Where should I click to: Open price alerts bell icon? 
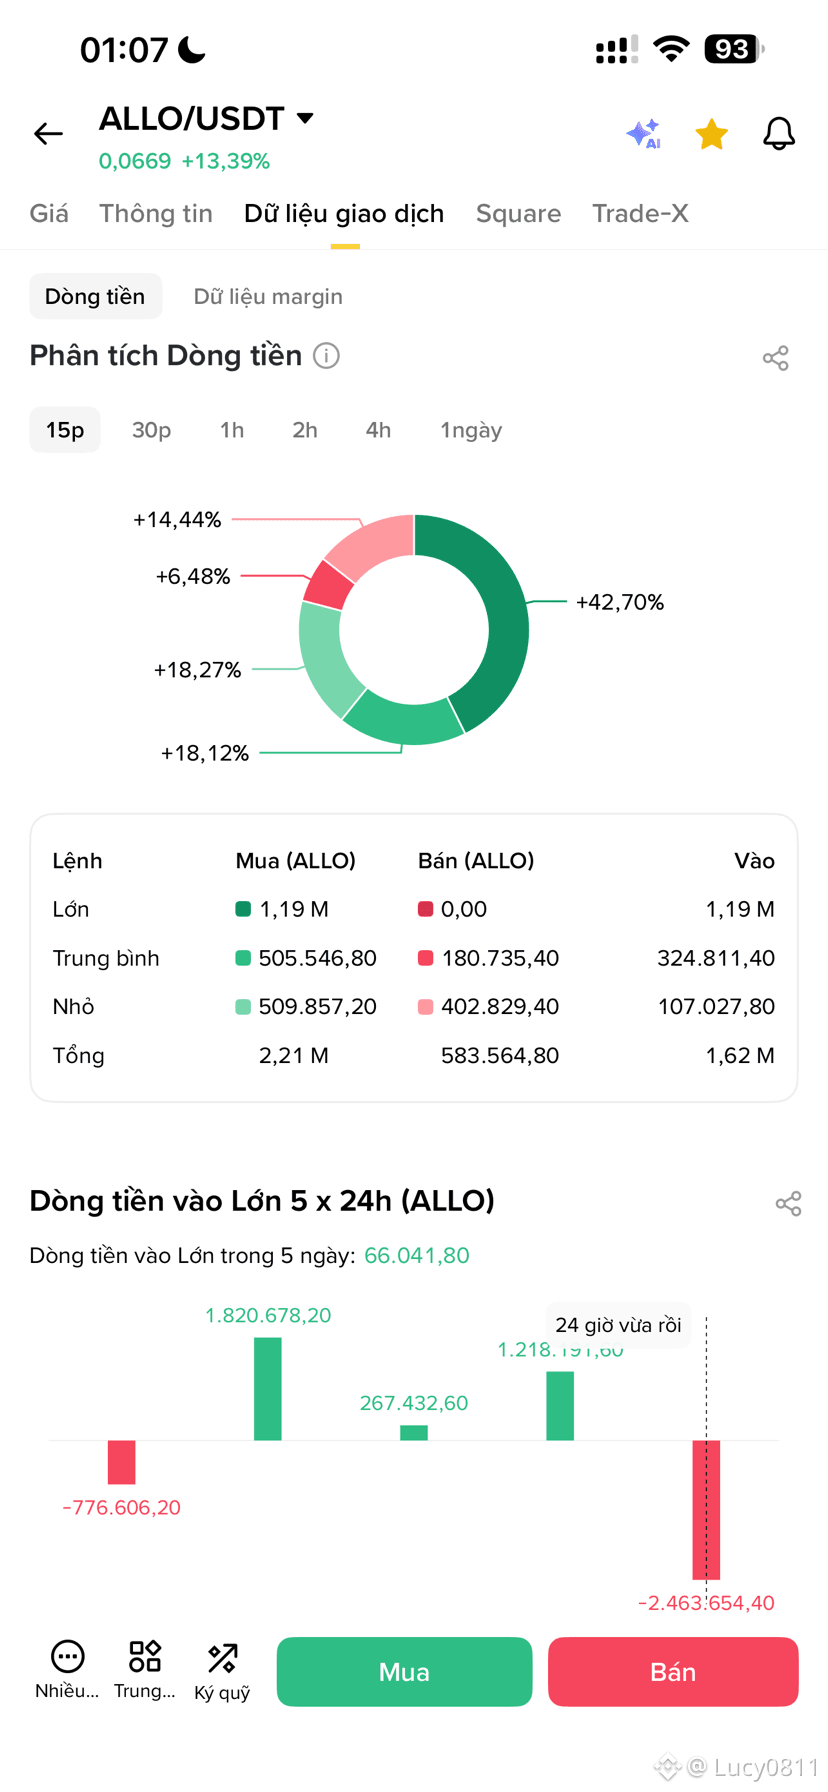779,133
